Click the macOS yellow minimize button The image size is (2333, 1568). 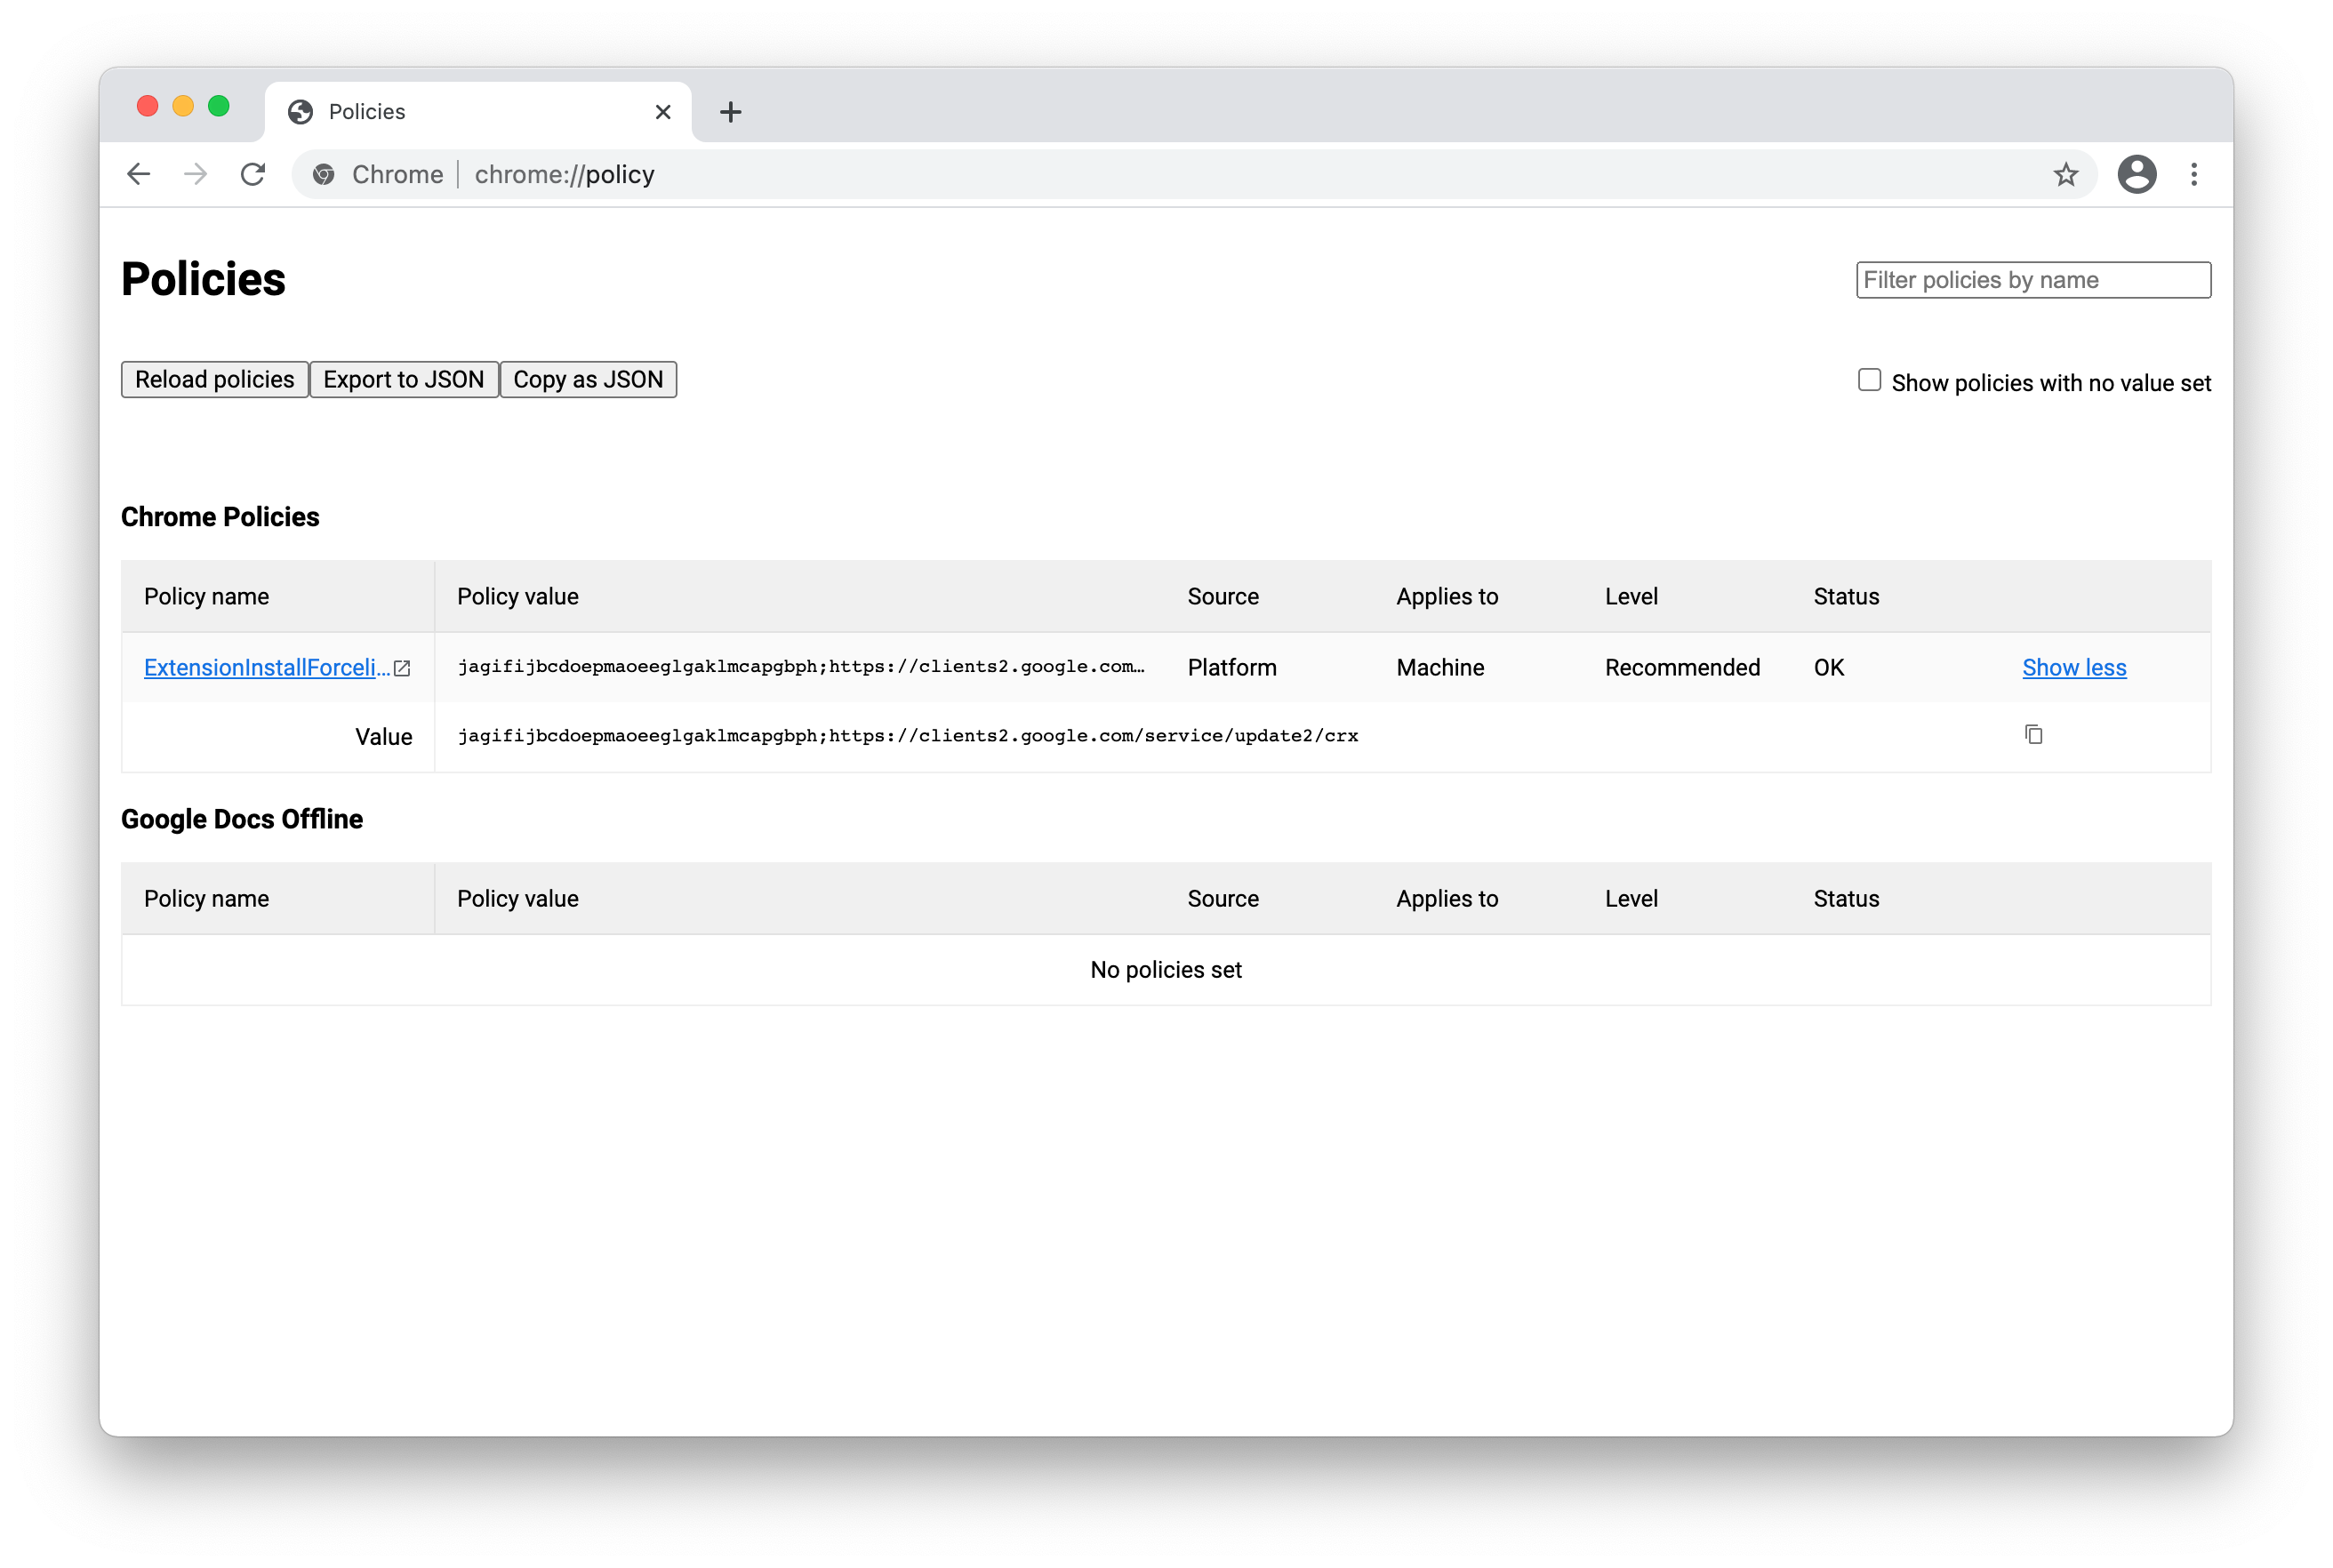coord(183,106)
